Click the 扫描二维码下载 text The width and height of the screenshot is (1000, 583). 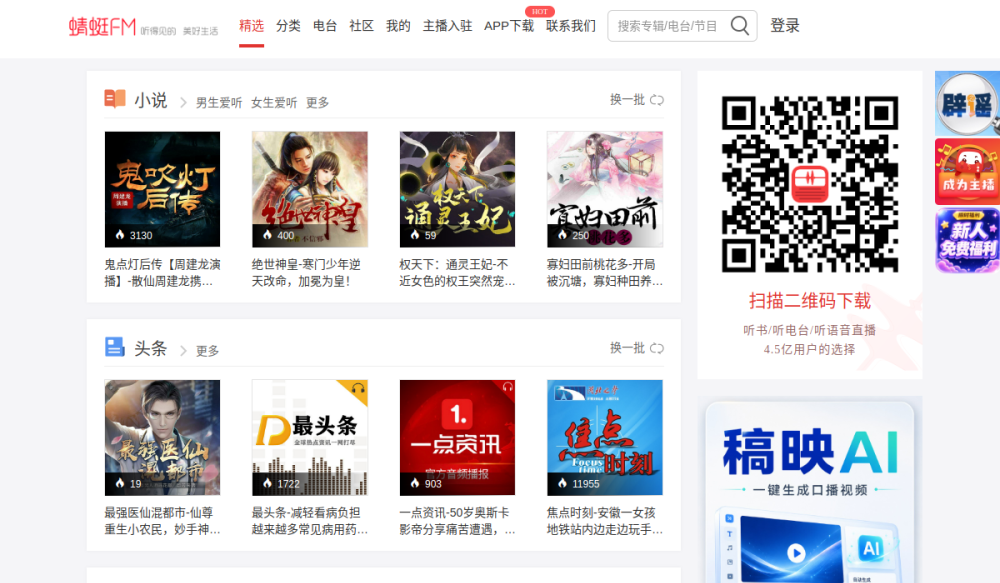(x=810, y=300)
